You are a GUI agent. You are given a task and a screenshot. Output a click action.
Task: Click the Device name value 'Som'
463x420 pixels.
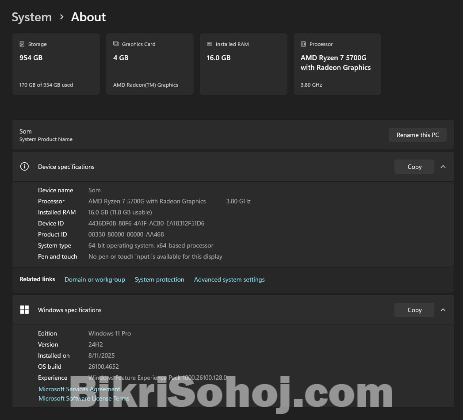(x=95, y=190)
